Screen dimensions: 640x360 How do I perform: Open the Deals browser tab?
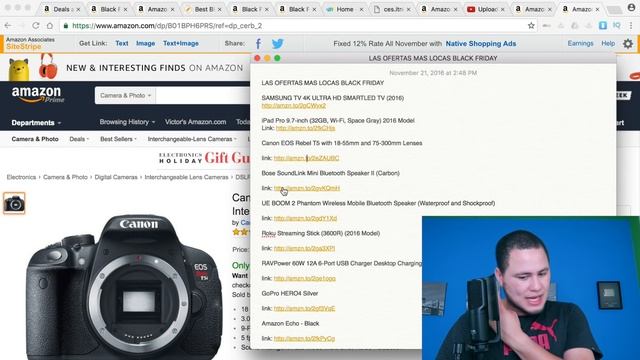pyautogui.click(x=61, y=9)
